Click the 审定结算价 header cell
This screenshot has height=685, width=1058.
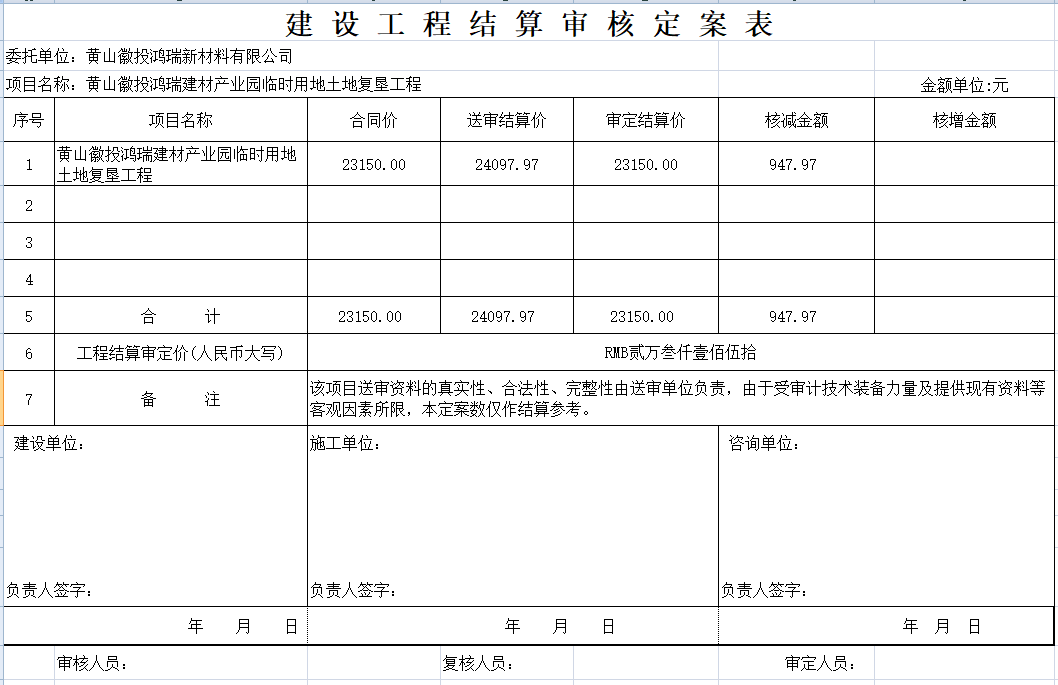[x=645, y=121]
